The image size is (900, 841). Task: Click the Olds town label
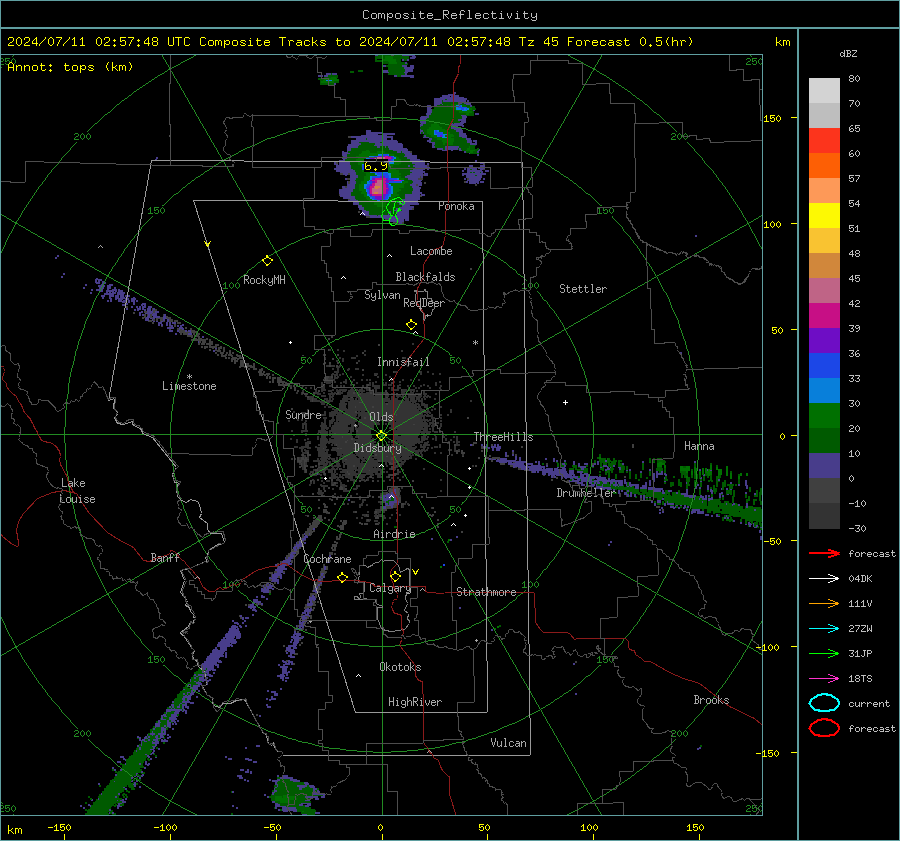381,417
